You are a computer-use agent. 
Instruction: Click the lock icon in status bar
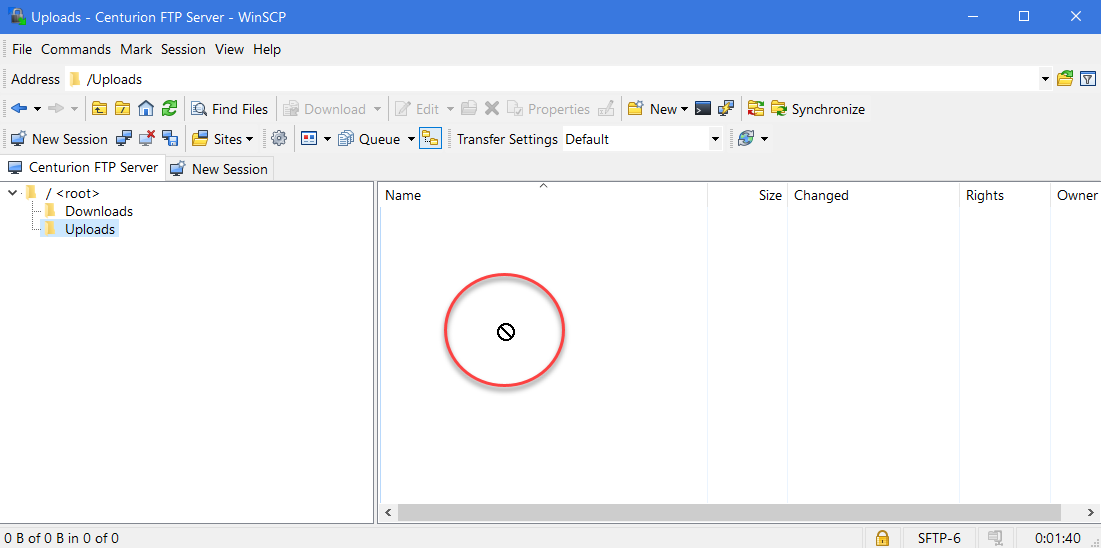(882, 538)
